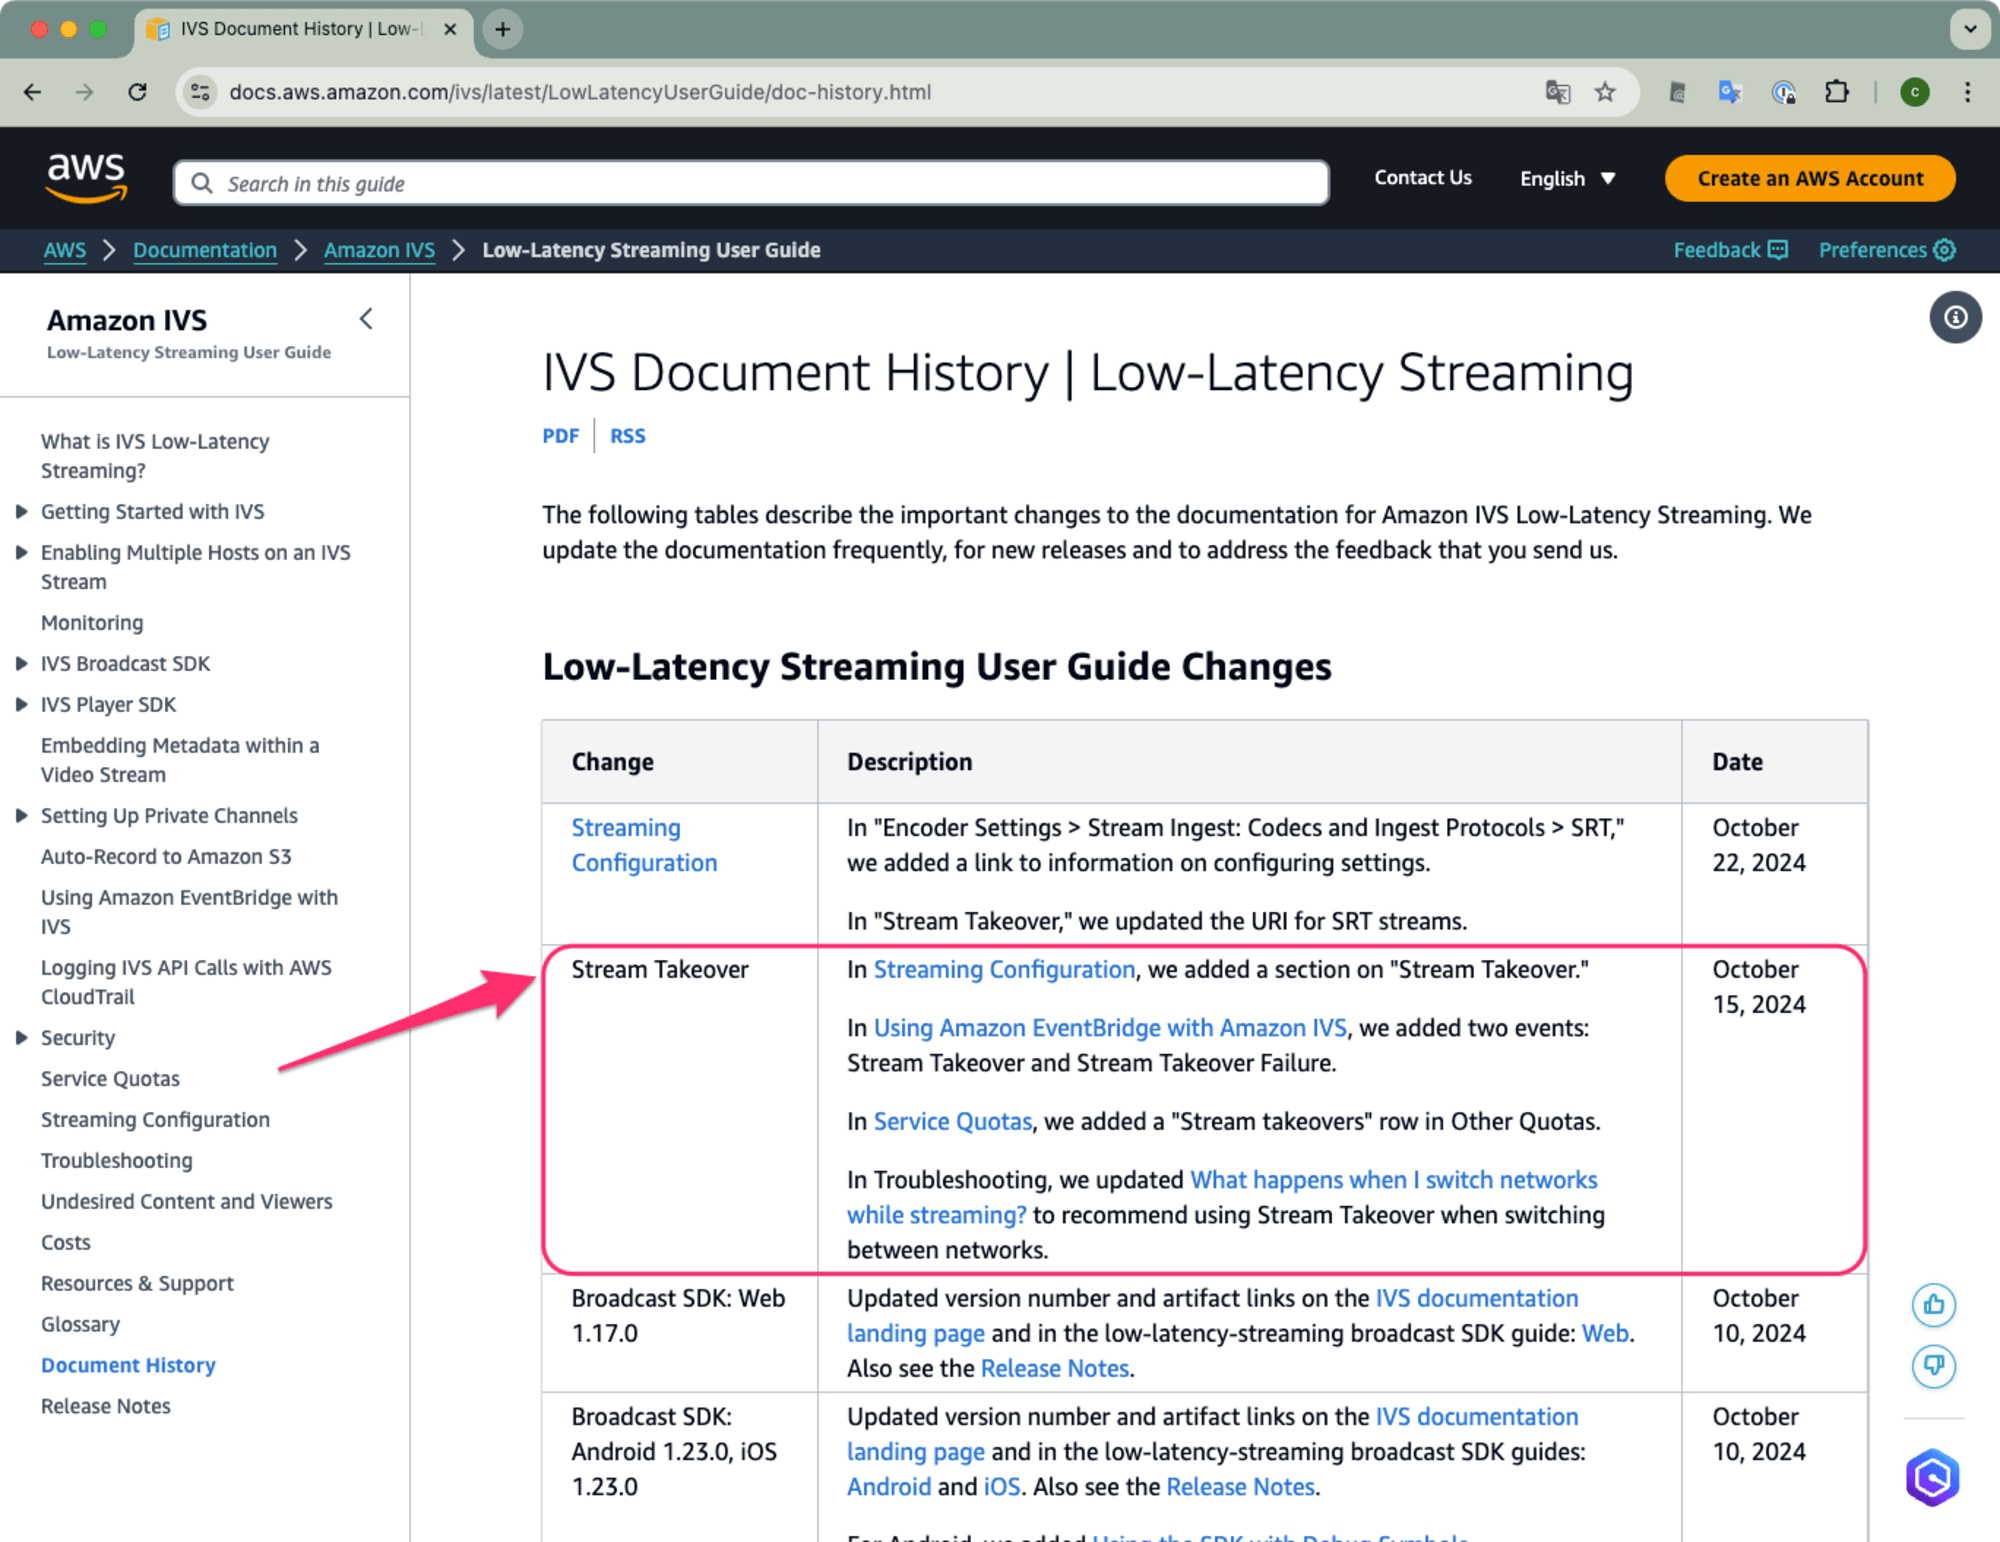
Task: Click iOS link in Broadcast SDK row
Action: tap(1002, 1487)
